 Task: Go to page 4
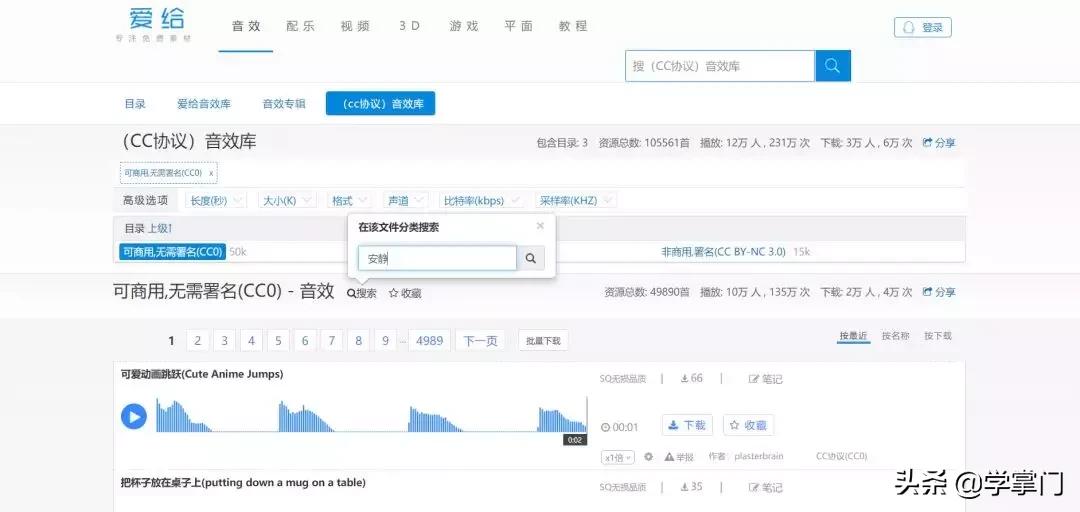click(251, 340)
